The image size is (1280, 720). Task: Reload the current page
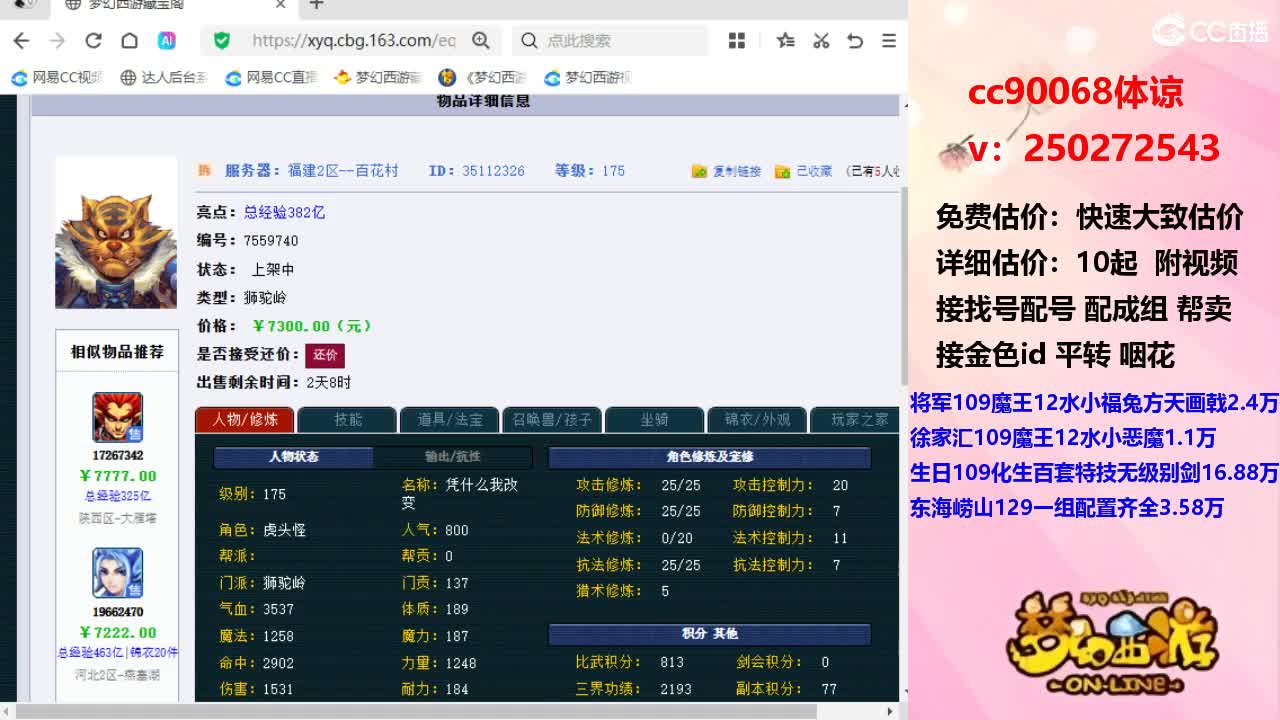pyautogui.click(x=93, y=41)
